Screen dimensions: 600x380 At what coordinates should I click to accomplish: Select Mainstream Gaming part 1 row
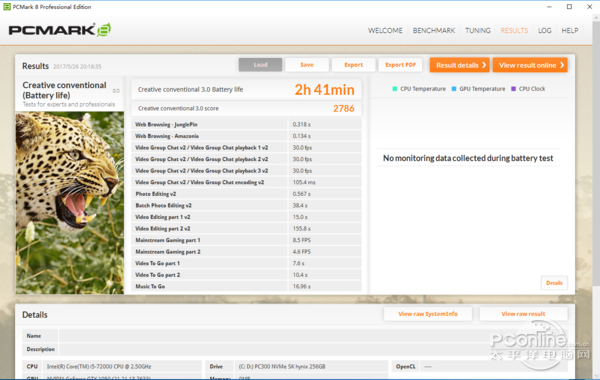246,240
